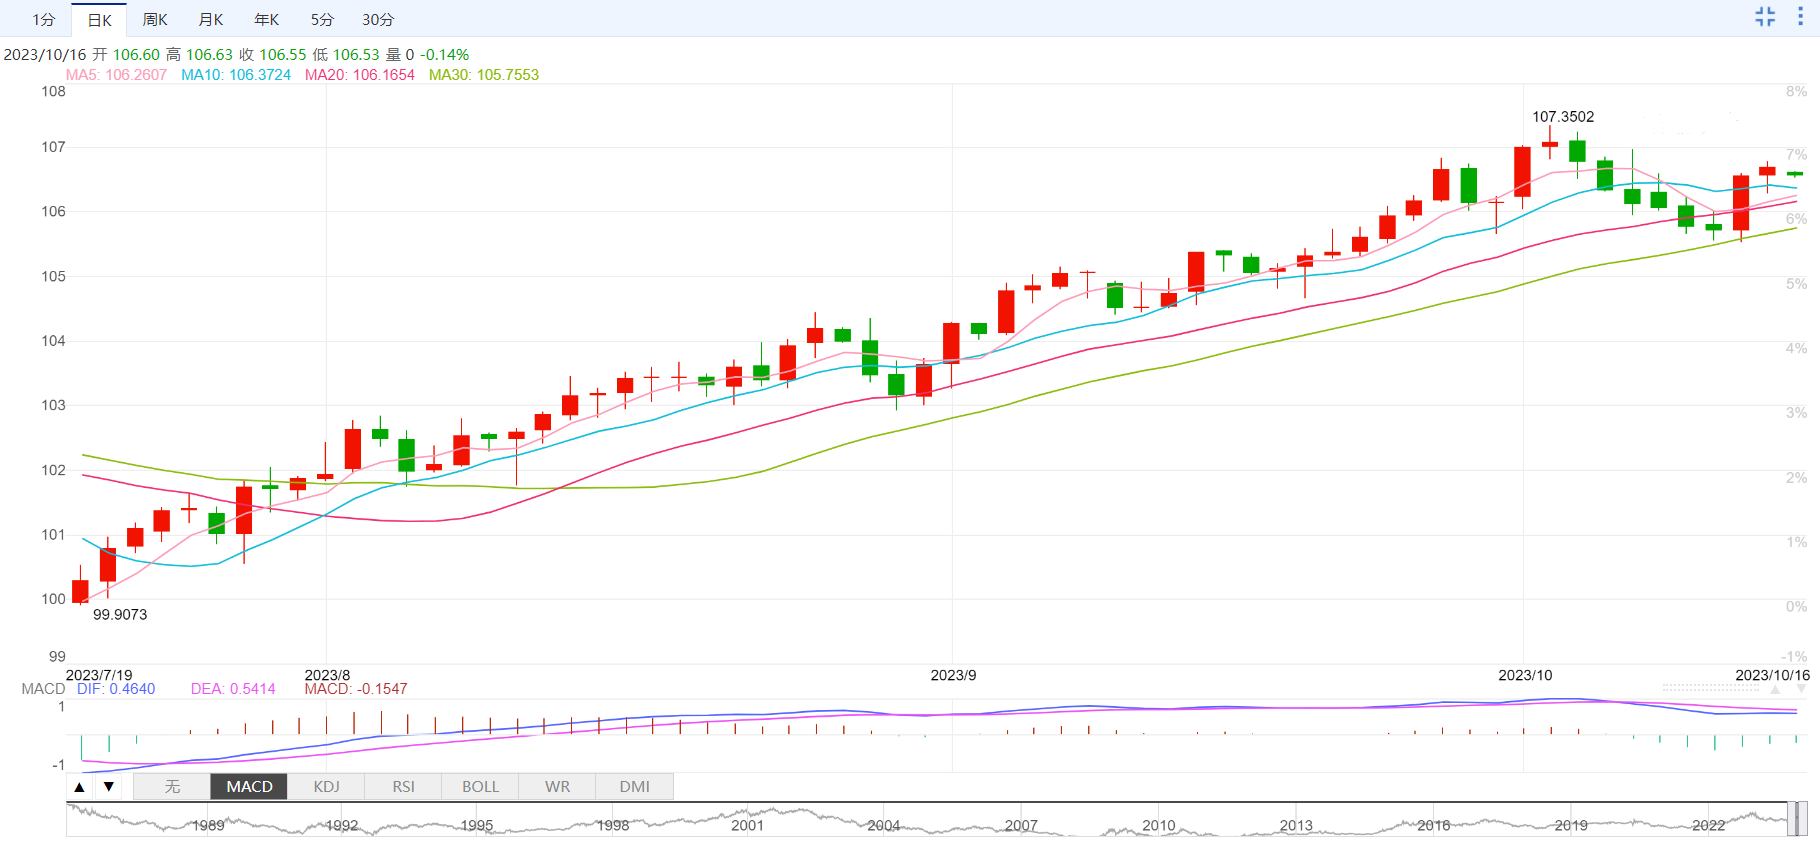
Task: Click the 2023/10 date axis label
Action: 1525,675
